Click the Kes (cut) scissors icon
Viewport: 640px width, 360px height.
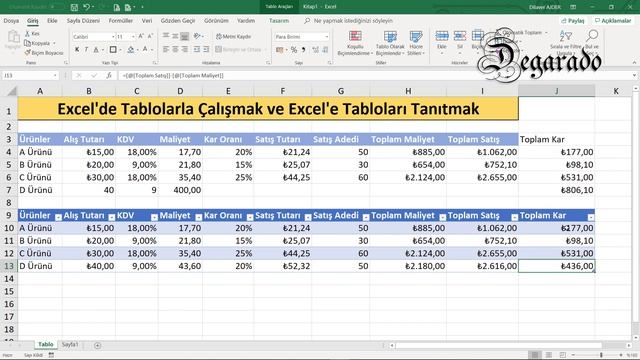[x=28, y=34]
